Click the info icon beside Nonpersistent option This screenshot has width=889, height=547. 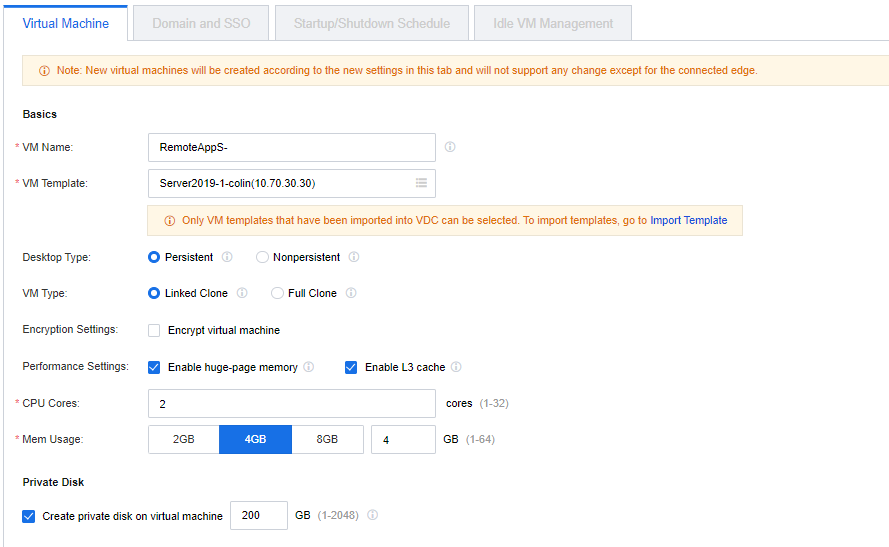(x=354, y=257)
